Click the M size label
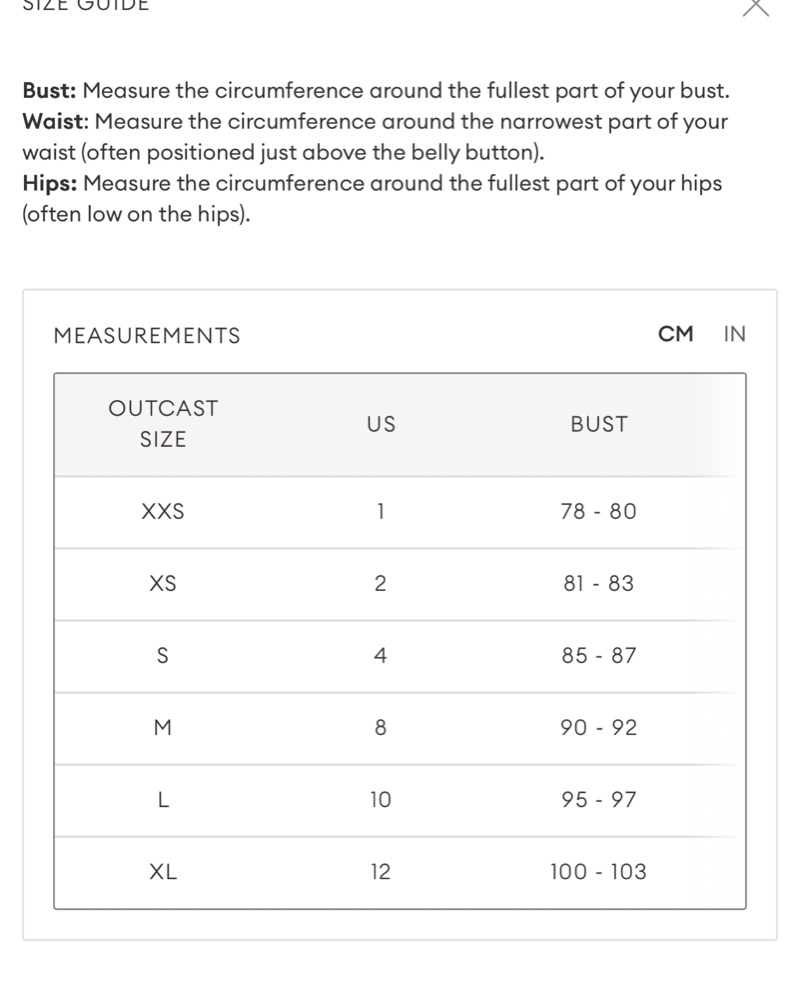Screen dimensions: 801x1001 (163, 728)
